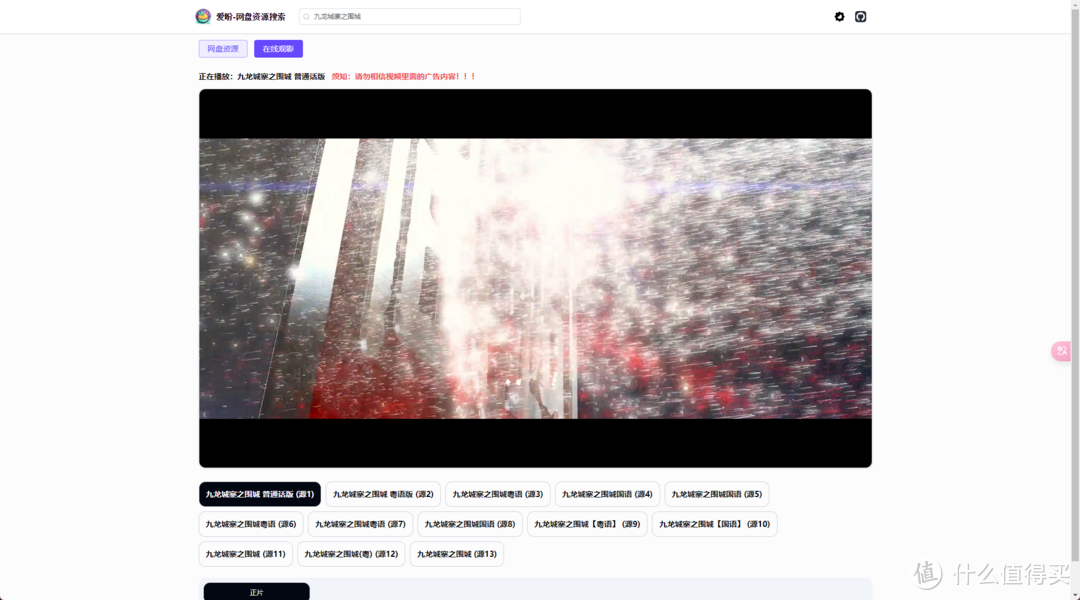Image resolution: width=1080 pixels, height=600 pixels.
Task: Click the 正片 episode button
Action: [x=256, y=591]
